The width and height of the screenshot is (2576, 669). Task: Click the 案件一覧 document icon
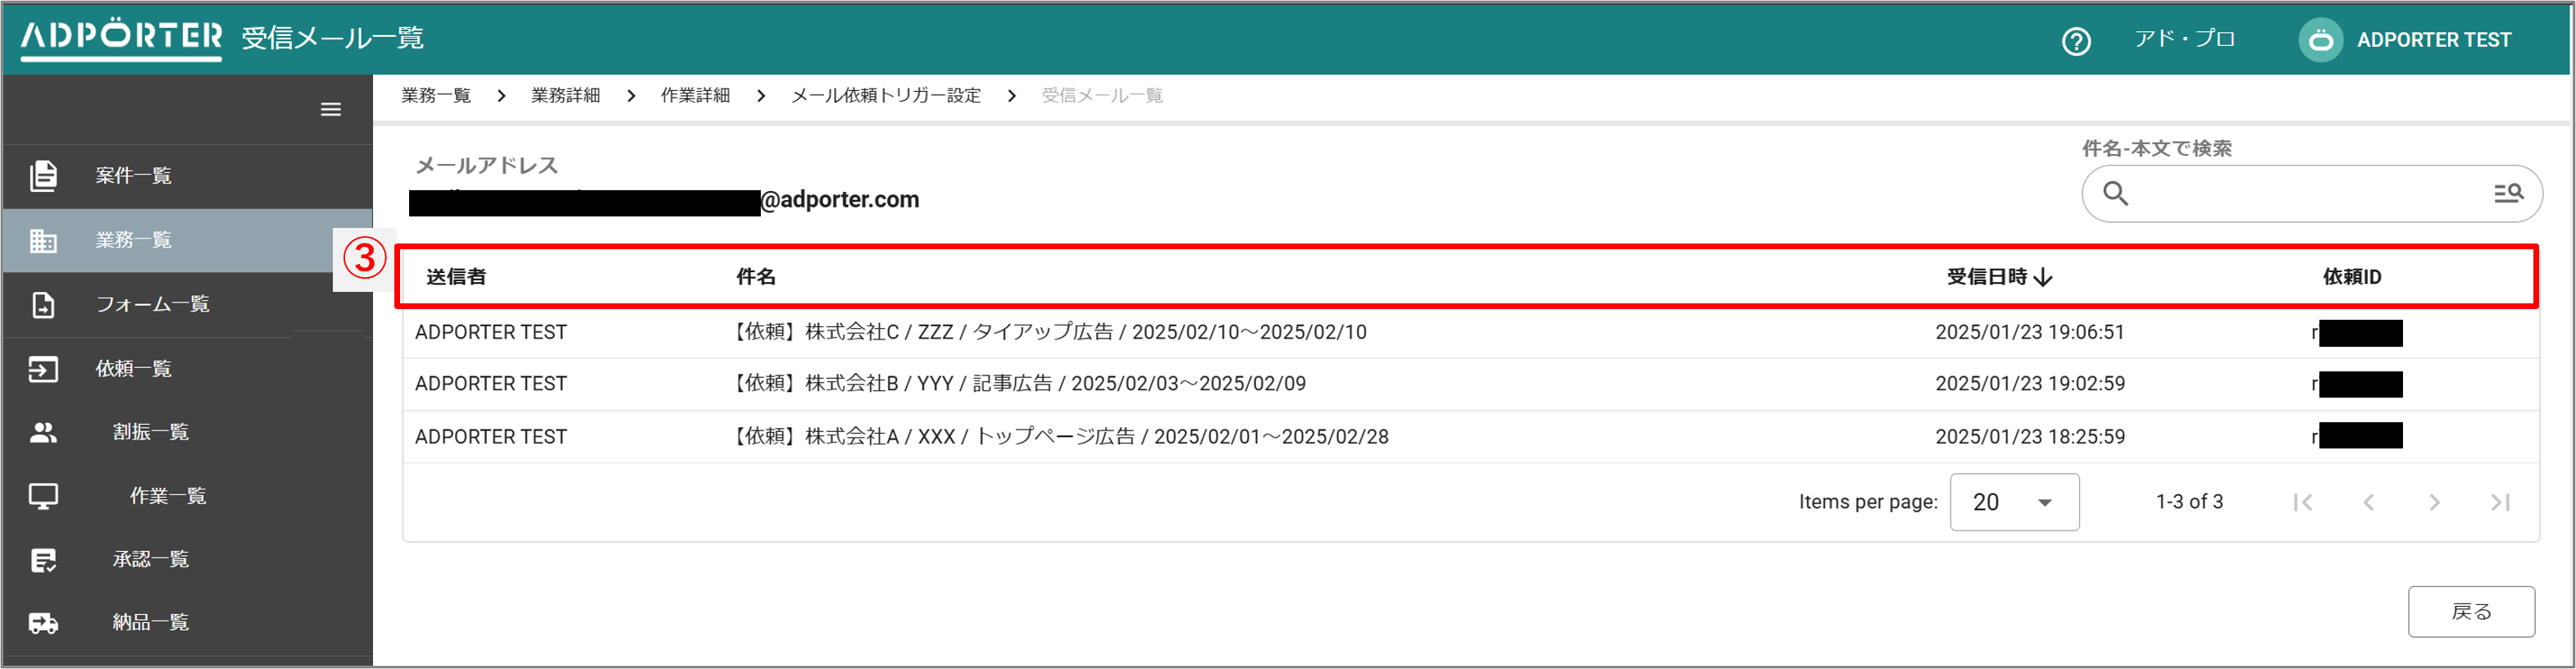[43, 175]
